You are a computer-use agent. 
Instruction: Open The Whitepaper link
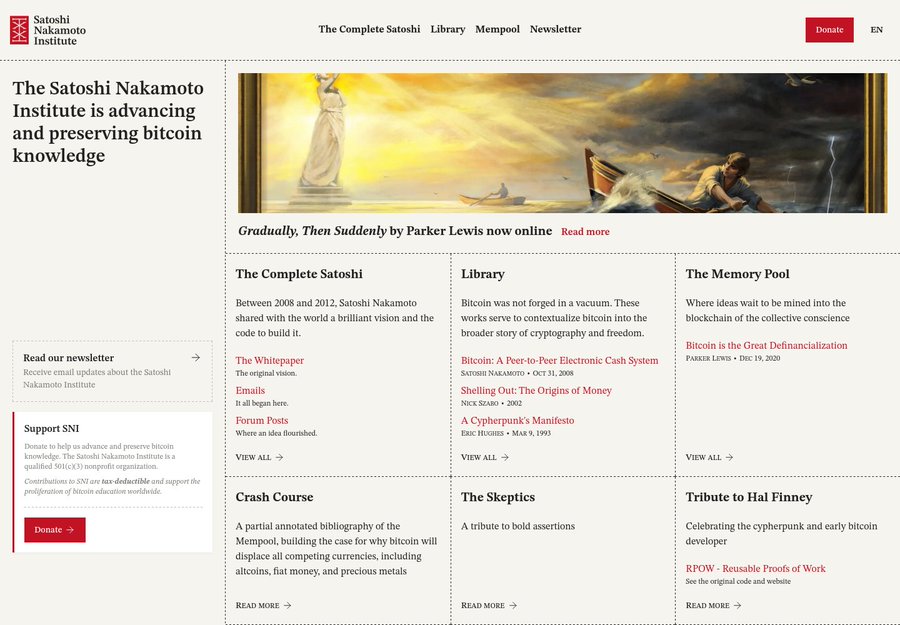(x=269, y=360)
